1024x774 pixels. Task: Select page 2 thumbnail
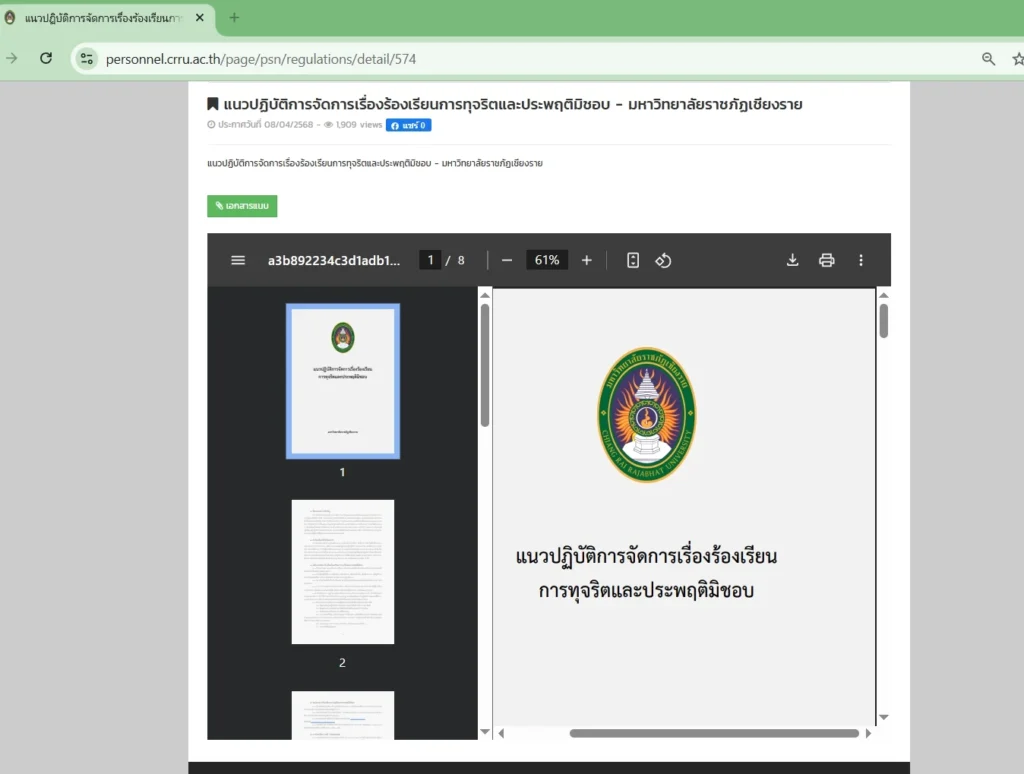coord(343,572)
